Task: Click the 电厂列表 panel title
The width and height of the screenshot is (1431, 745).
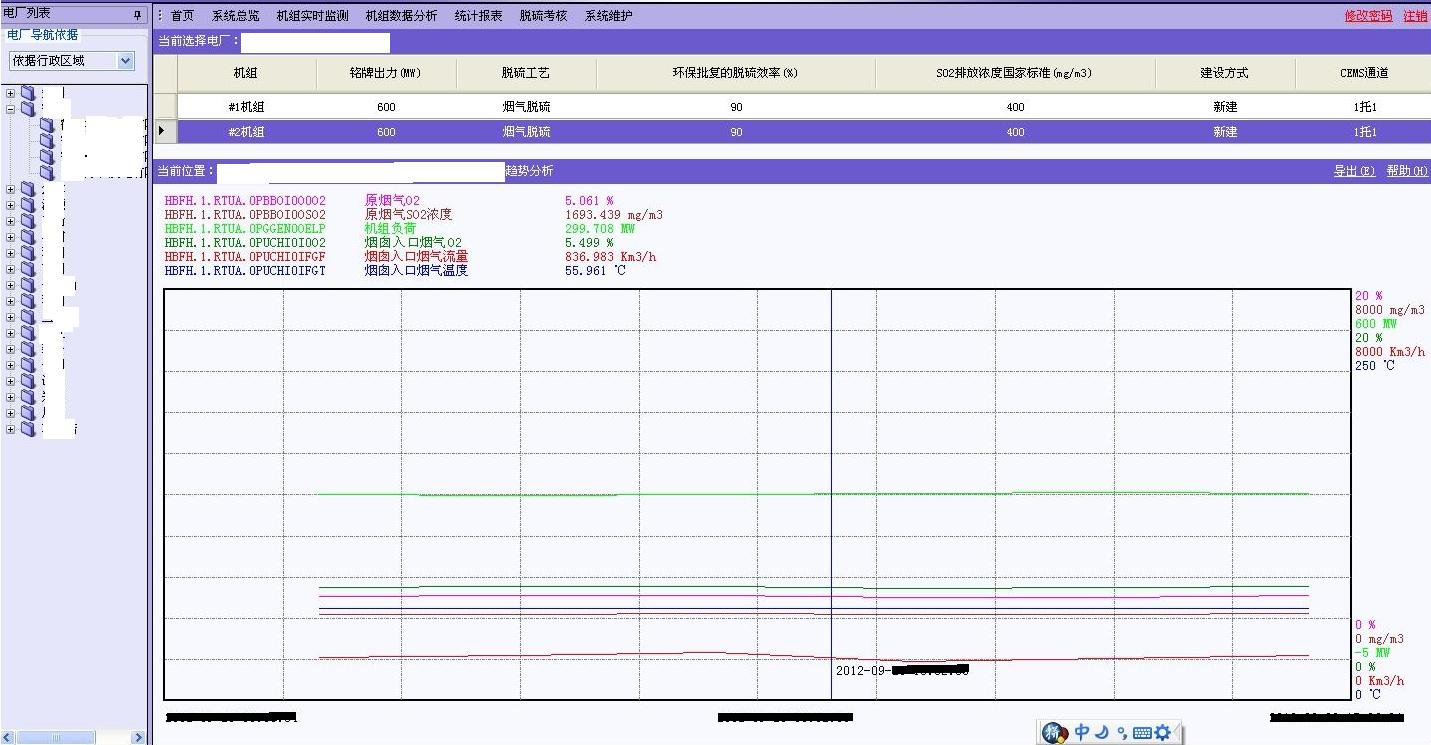Action: coord(27,13)
